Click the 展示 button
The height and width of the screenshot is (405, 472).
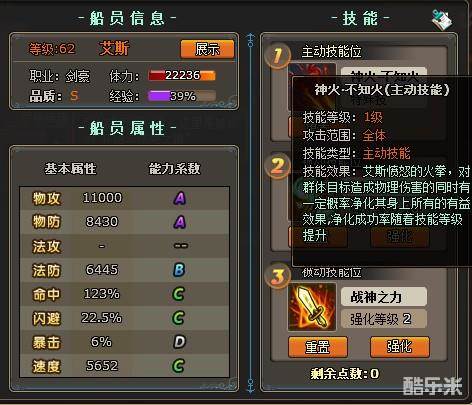click(x=207, y=49)
